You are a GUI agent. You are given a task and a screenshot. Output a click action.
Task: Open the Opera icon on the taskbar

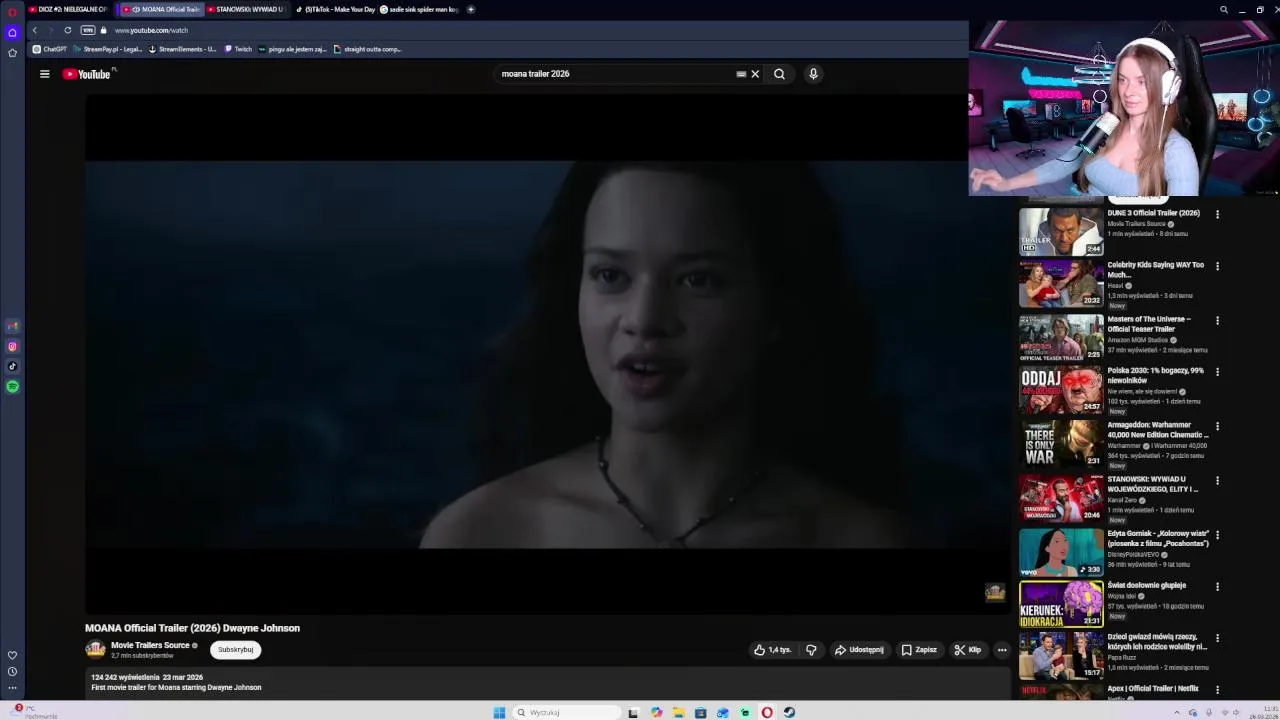pyautogui.click(x=767, y=713)
